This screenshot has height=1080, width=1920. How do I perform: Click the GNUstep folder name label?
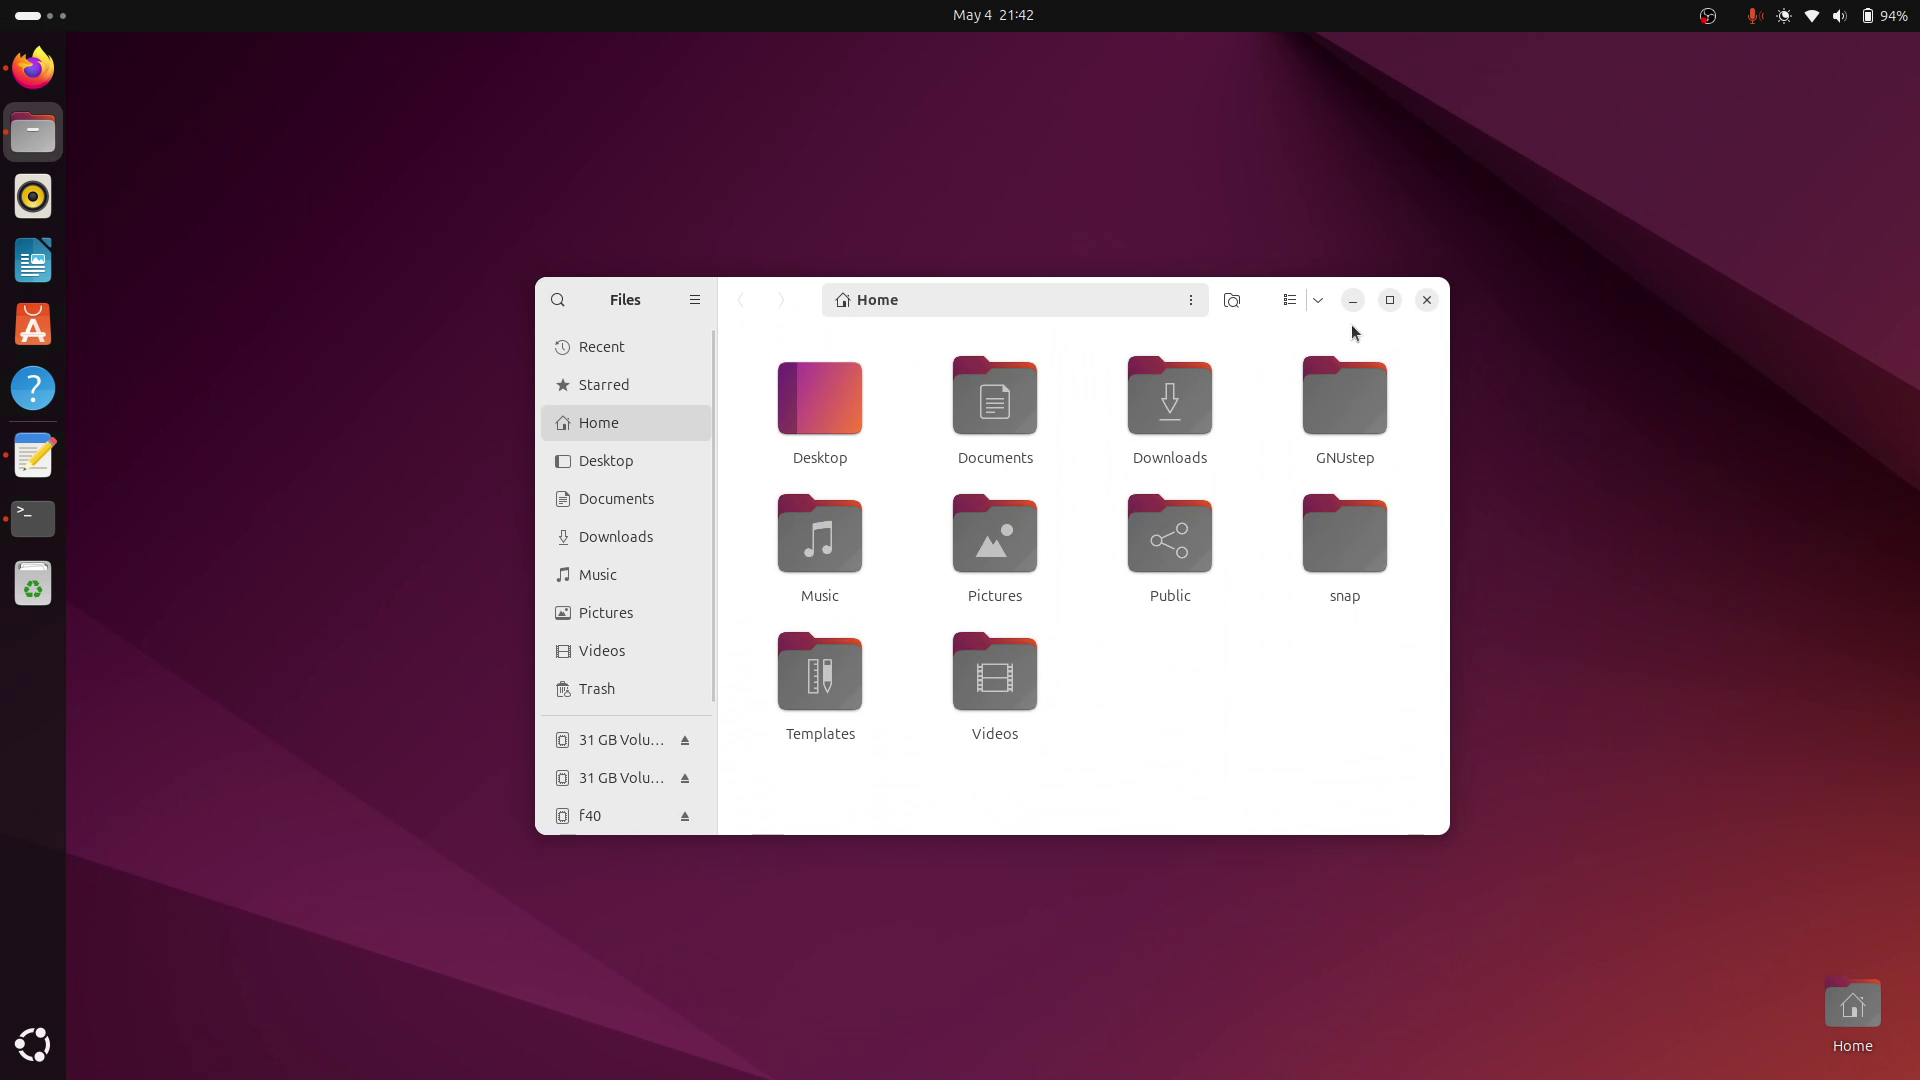tap(1345, 458)
